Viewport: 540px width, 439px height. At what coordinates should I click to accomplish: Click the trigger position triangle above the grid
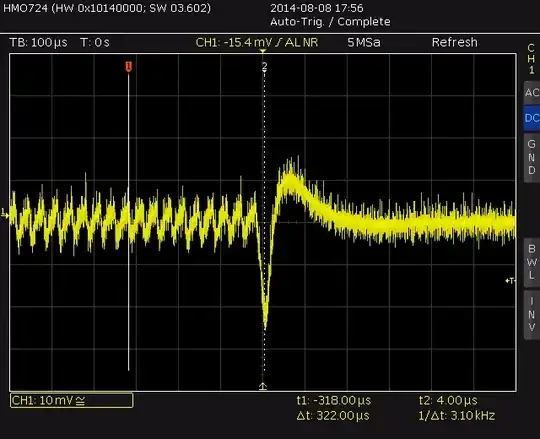(x=263, y=51)
